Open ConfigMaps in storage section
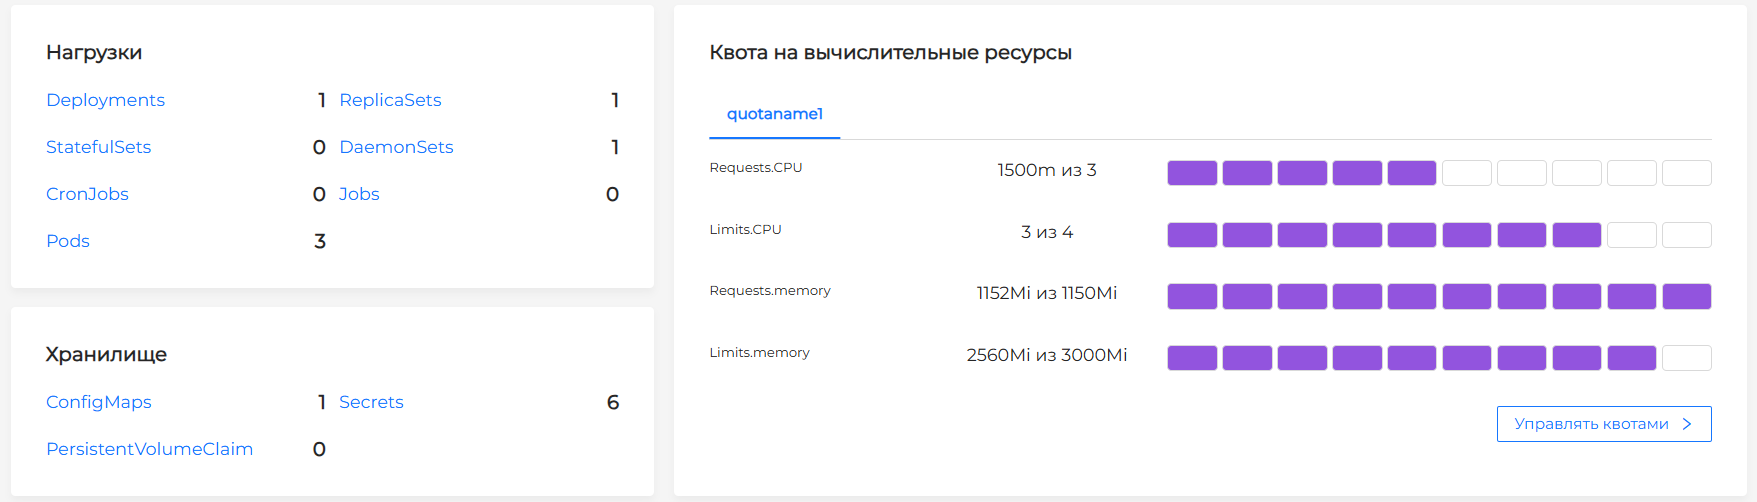The image size is (1757, 502). tap(99, 402)
